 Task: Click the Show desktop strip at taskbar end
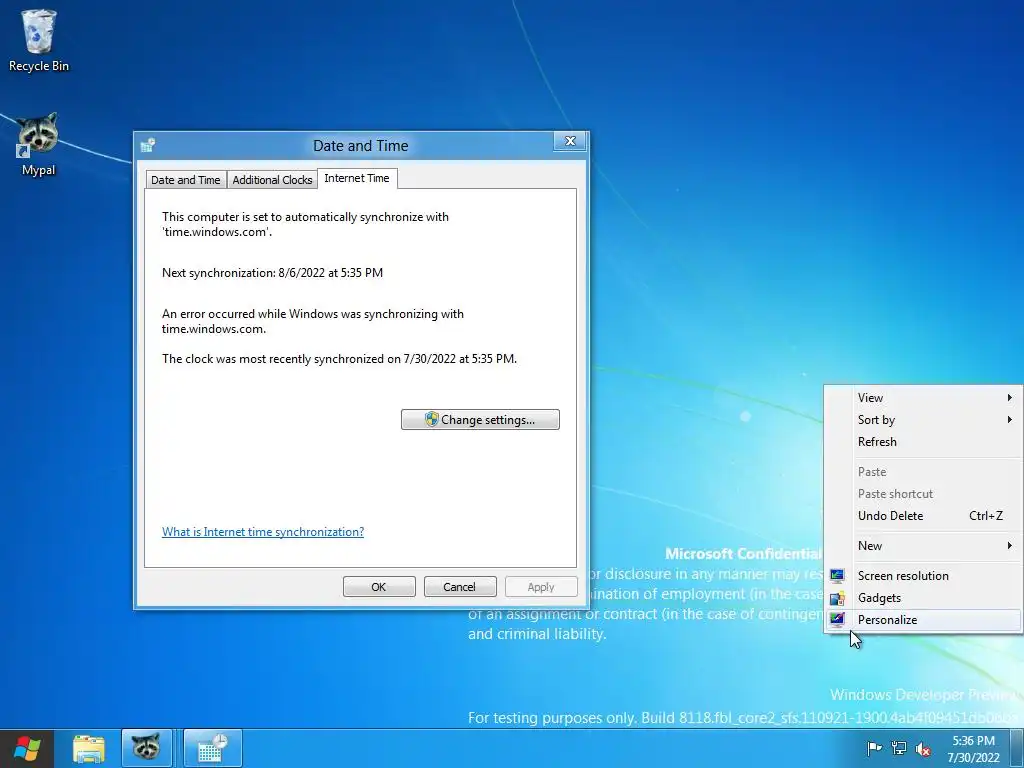[x=1019, y=748]
